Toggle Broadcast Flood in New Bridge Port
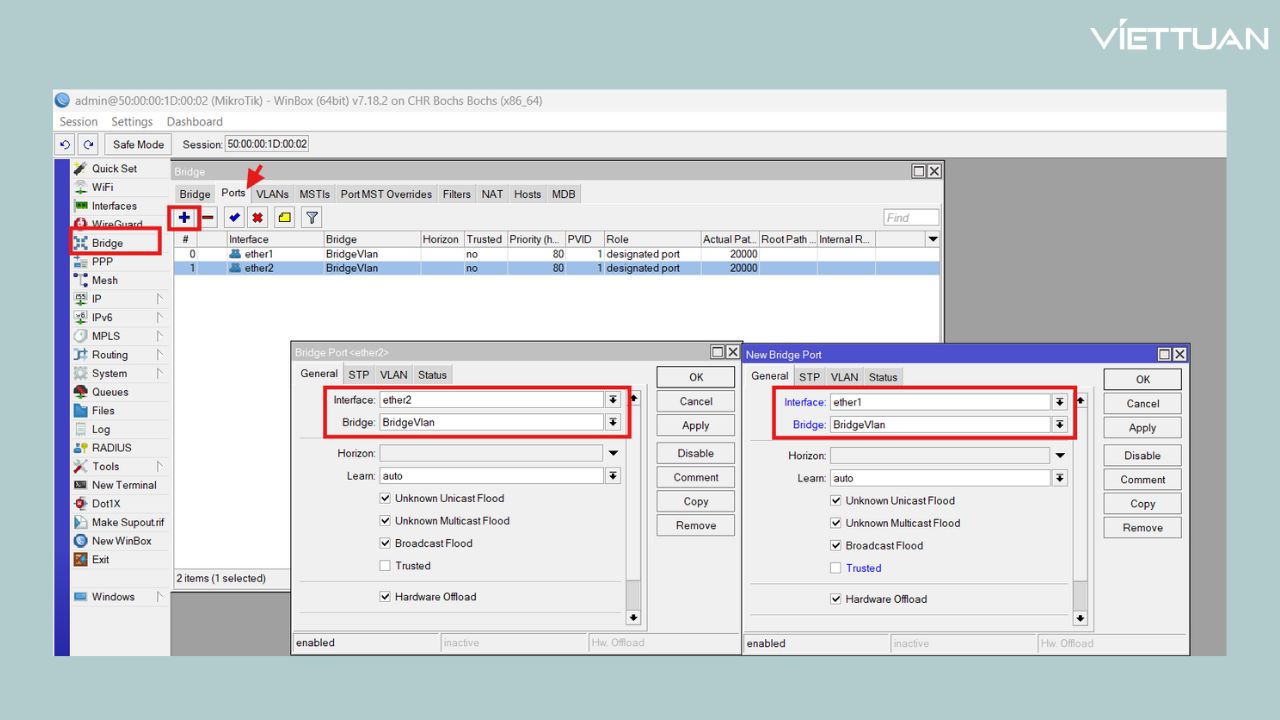1280x720 pixels. point(836,546)
